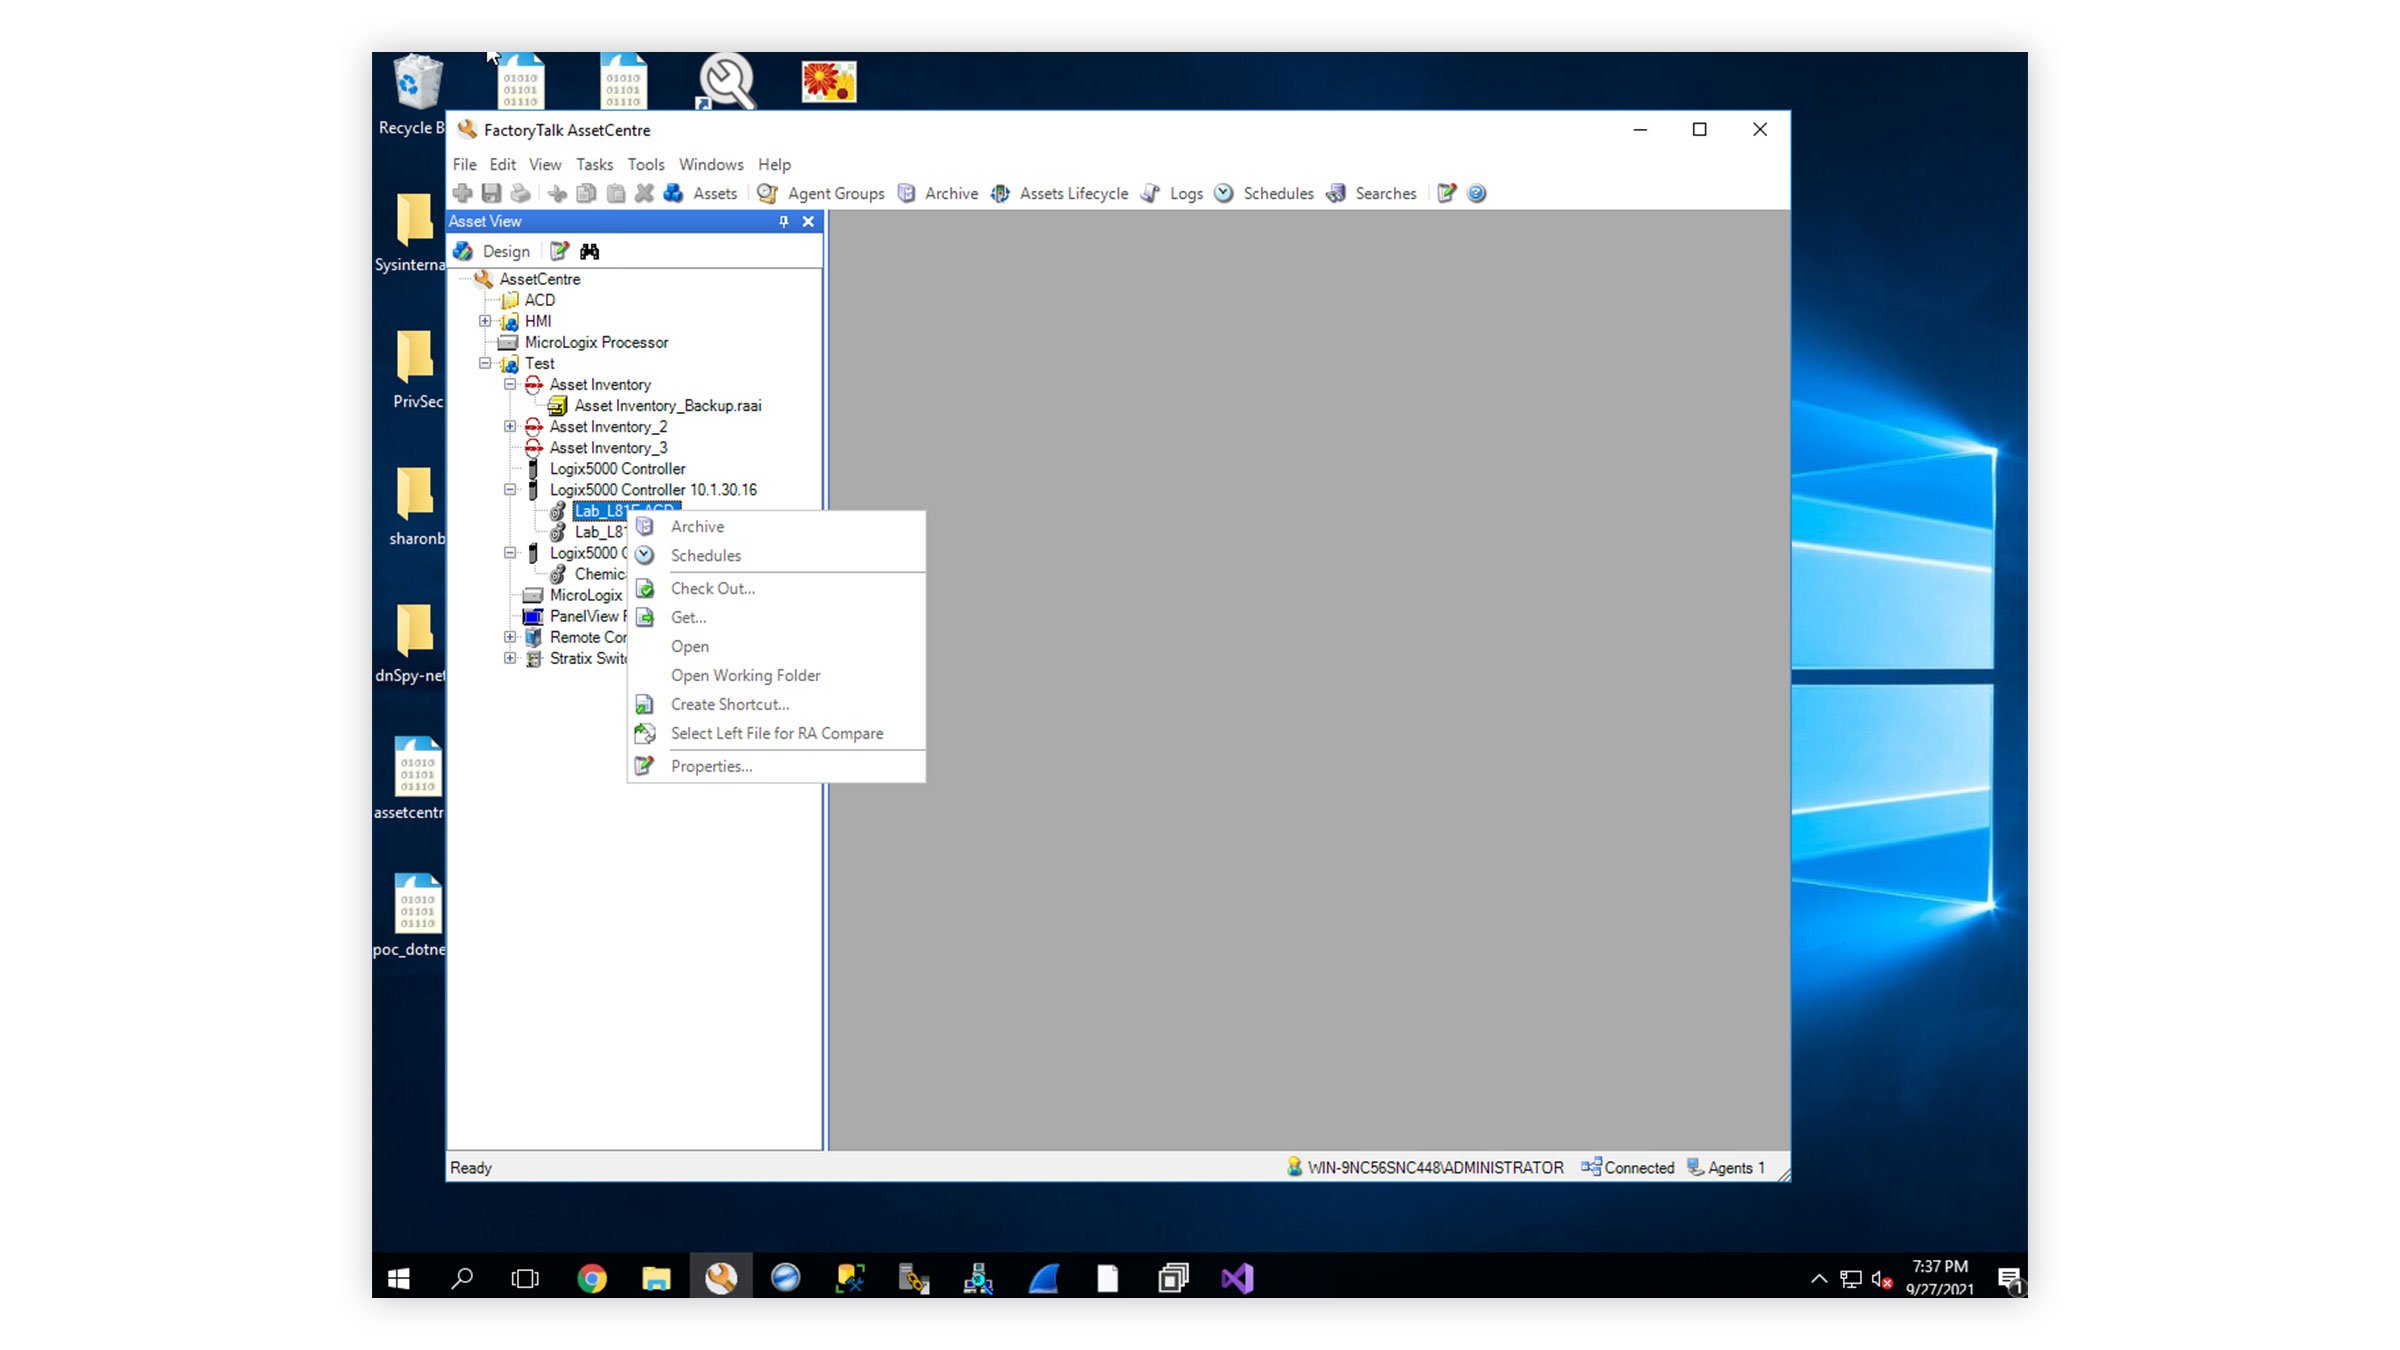Select the ACD folder

[x=539, y=300]
